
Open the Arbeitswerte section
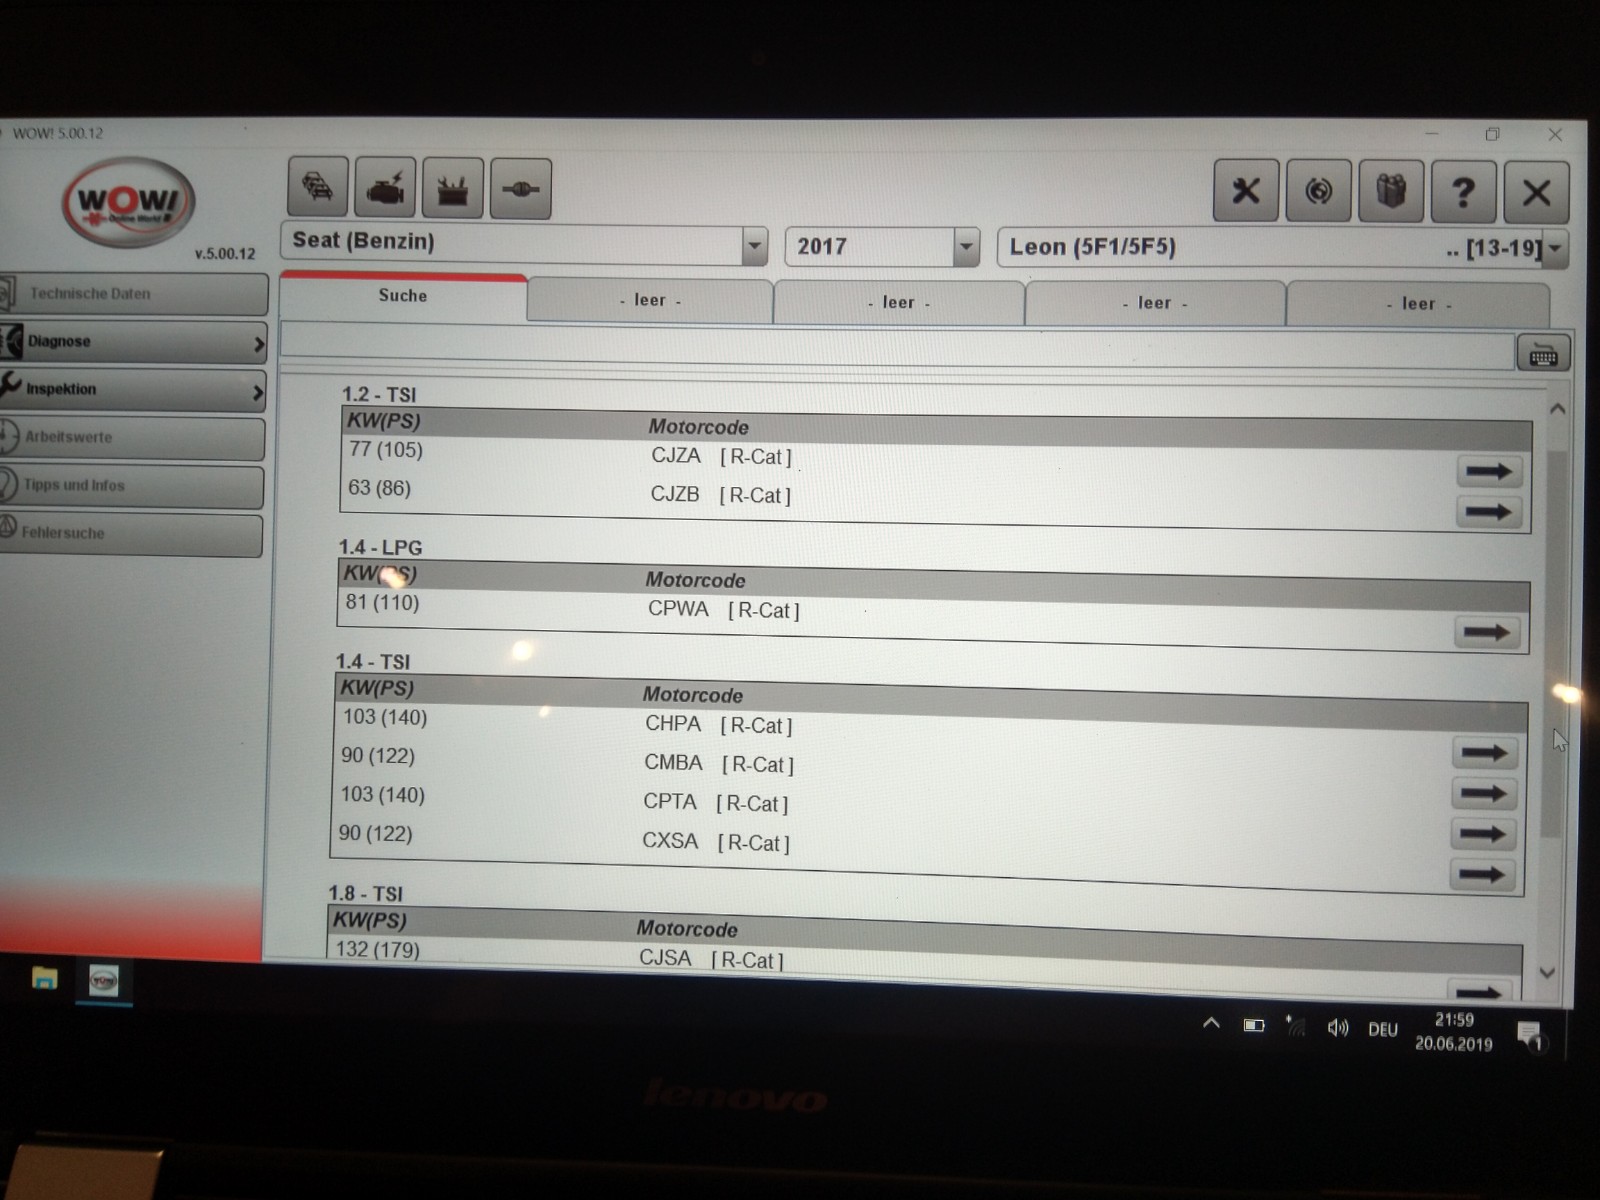(x=132, y=438)
